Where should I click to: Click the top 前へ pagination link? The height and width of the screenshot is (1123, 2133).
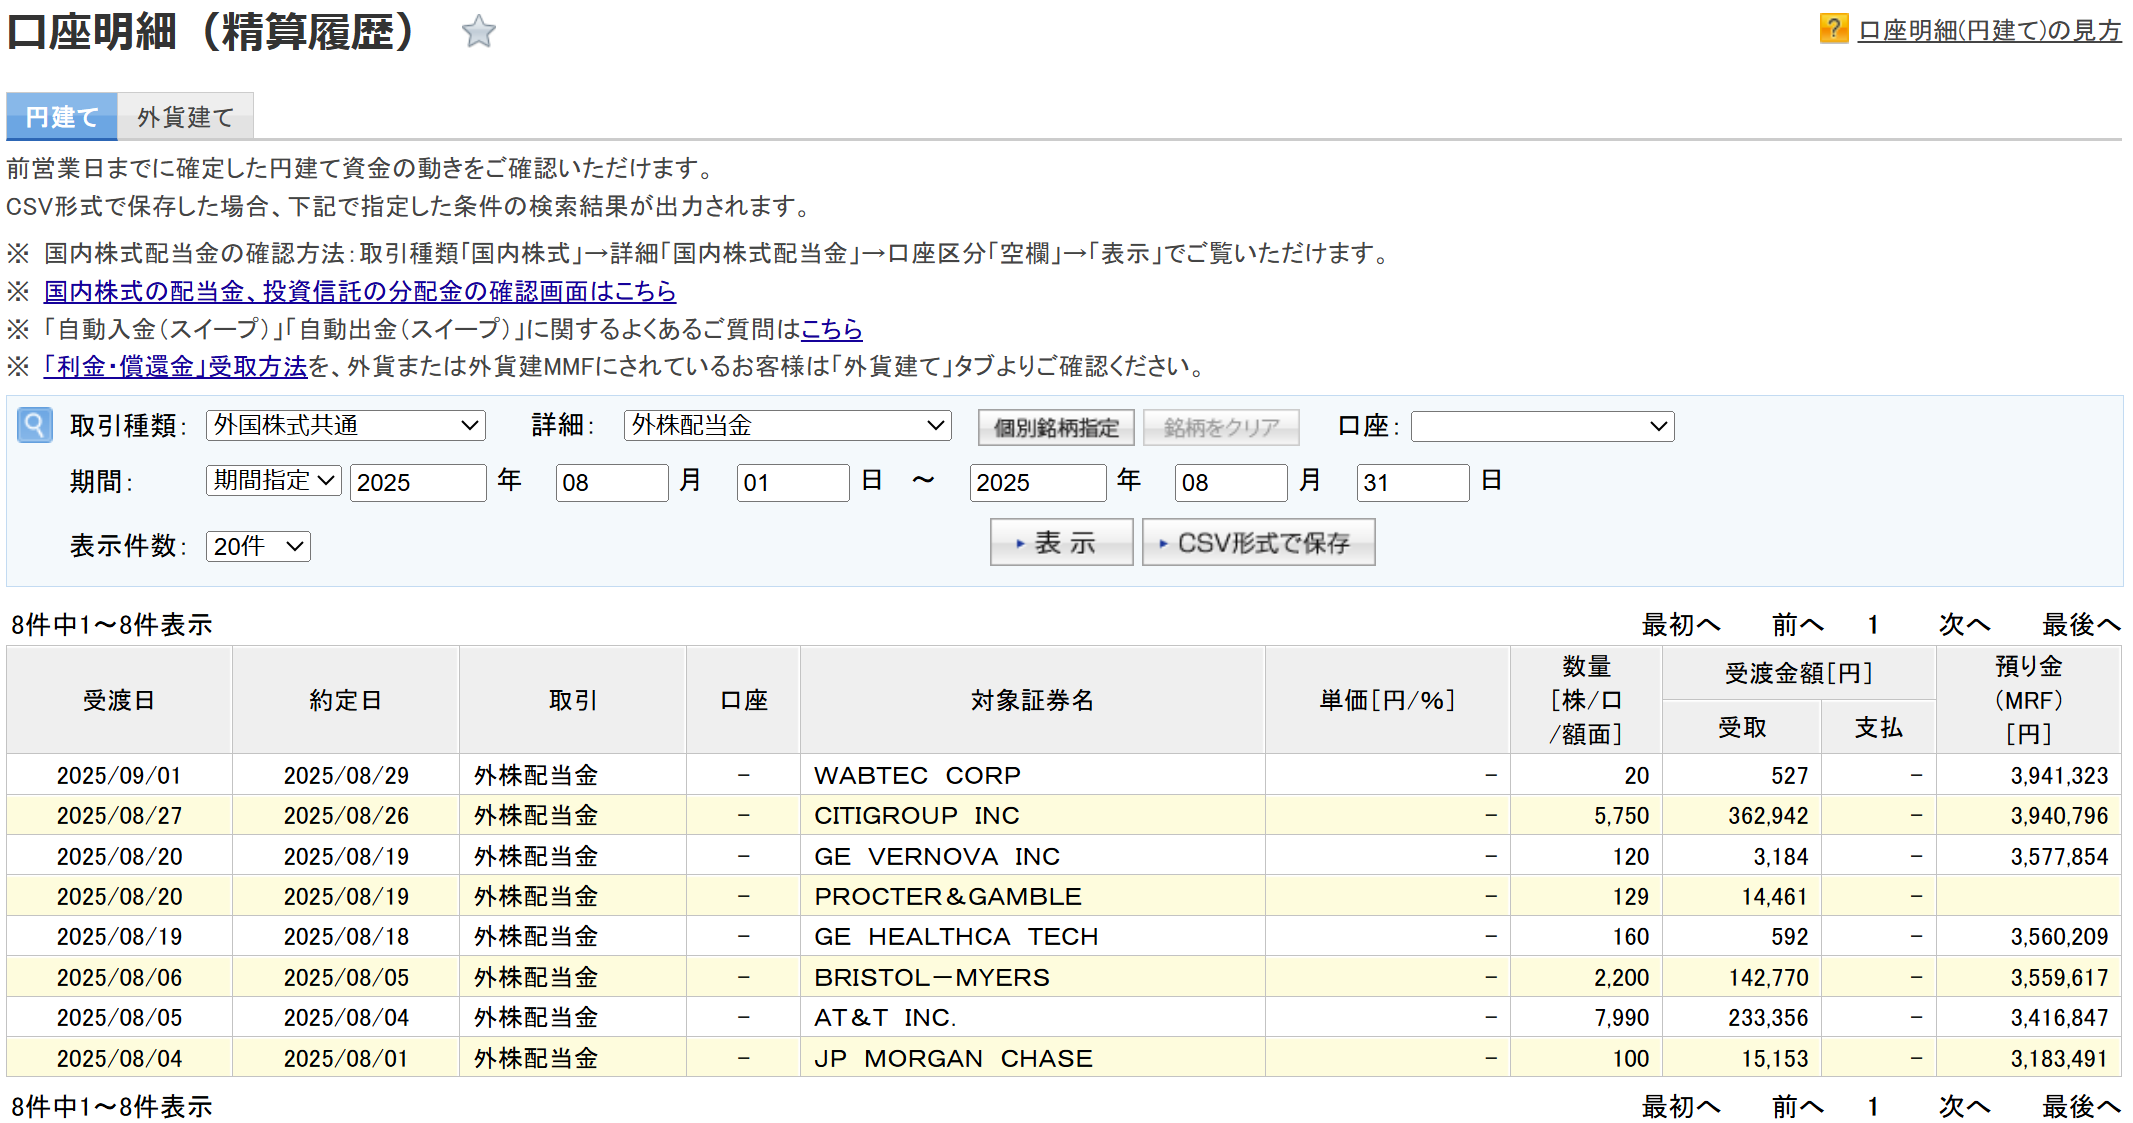click(x=1798, y=625)
